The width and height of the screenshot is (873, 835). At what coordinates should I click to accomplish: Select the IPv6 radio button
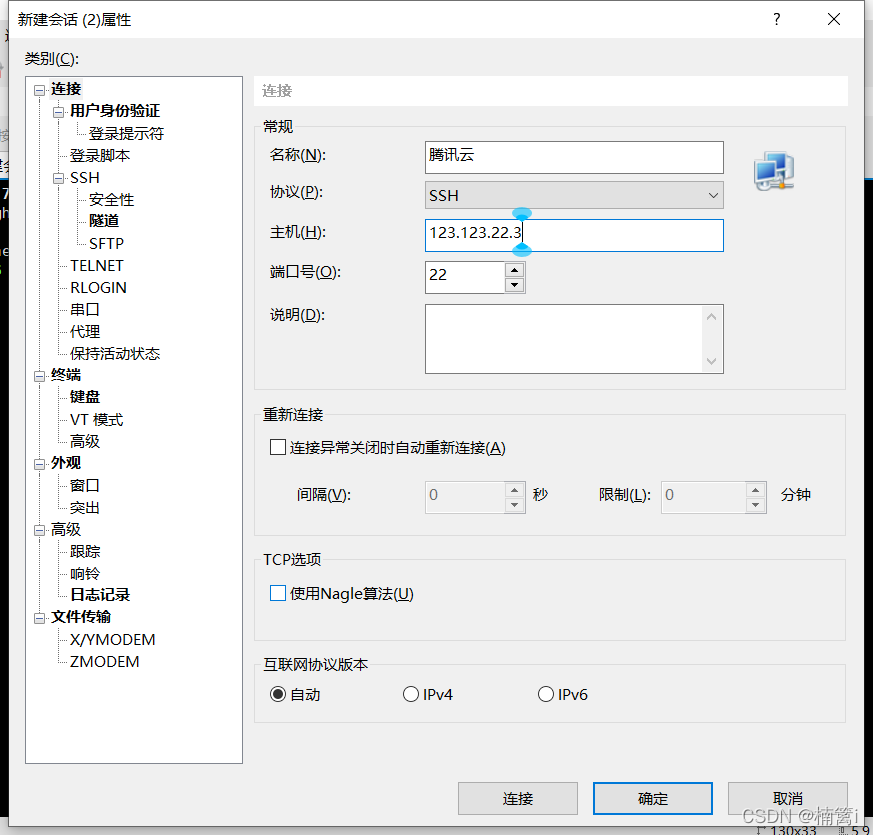click(546, 694)
